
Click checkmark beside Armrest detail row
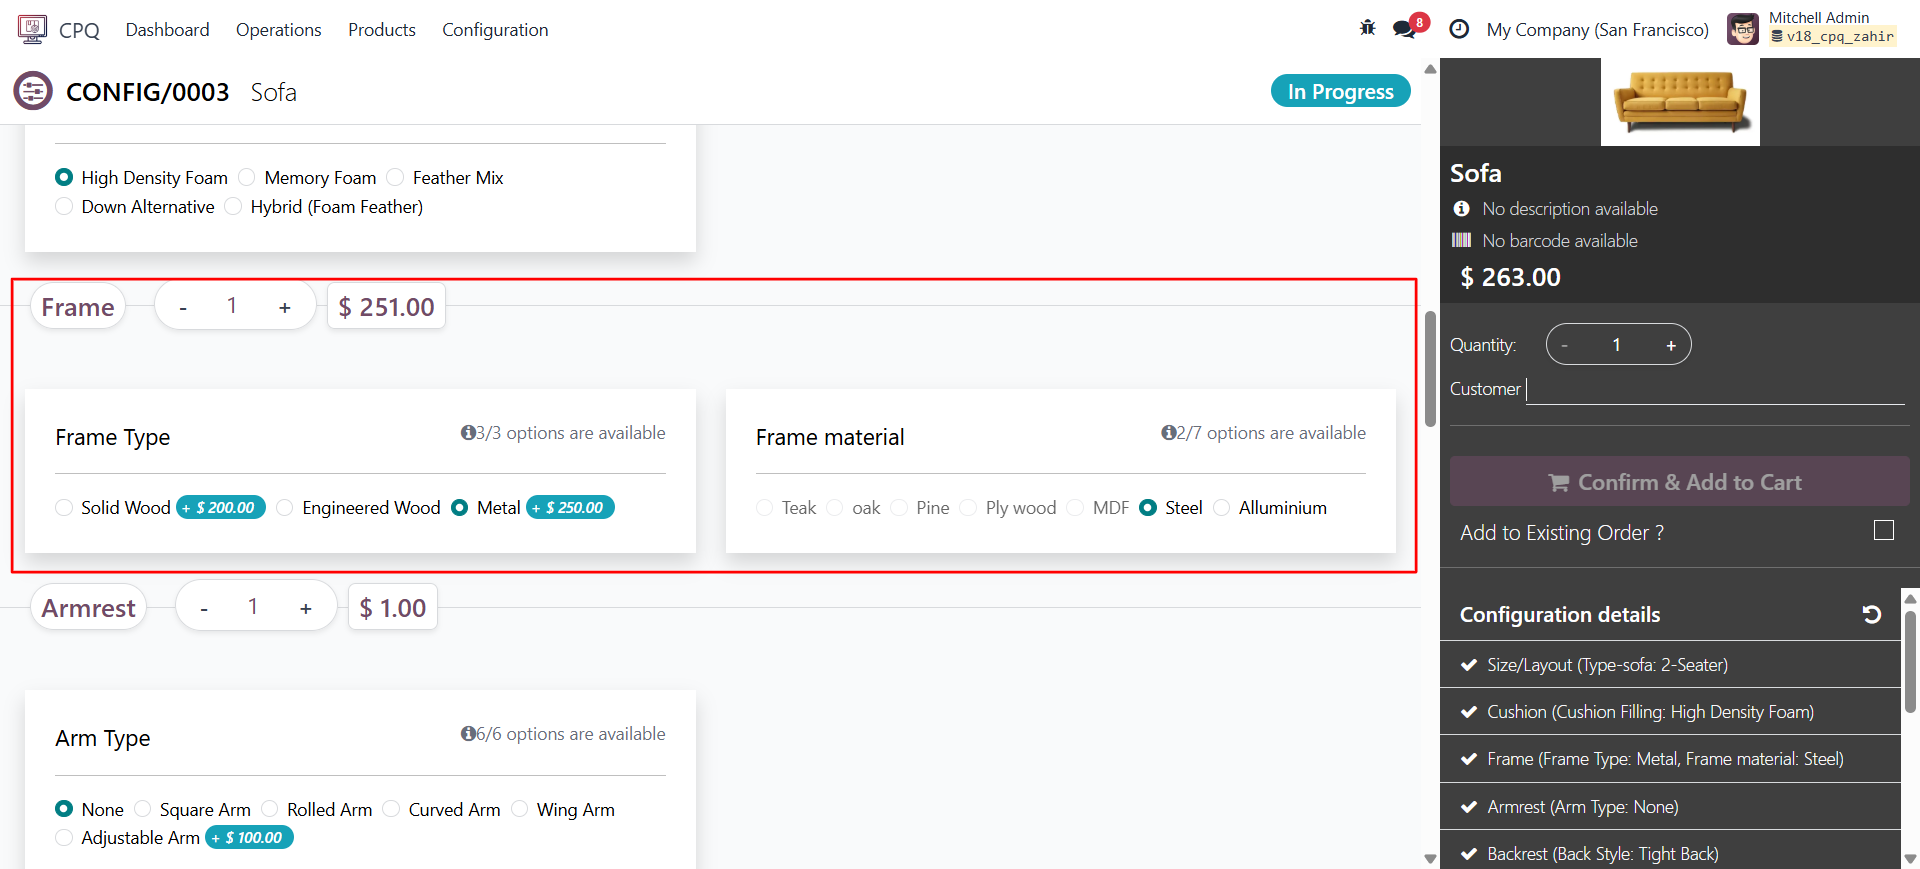click(x=1469, y=807)
